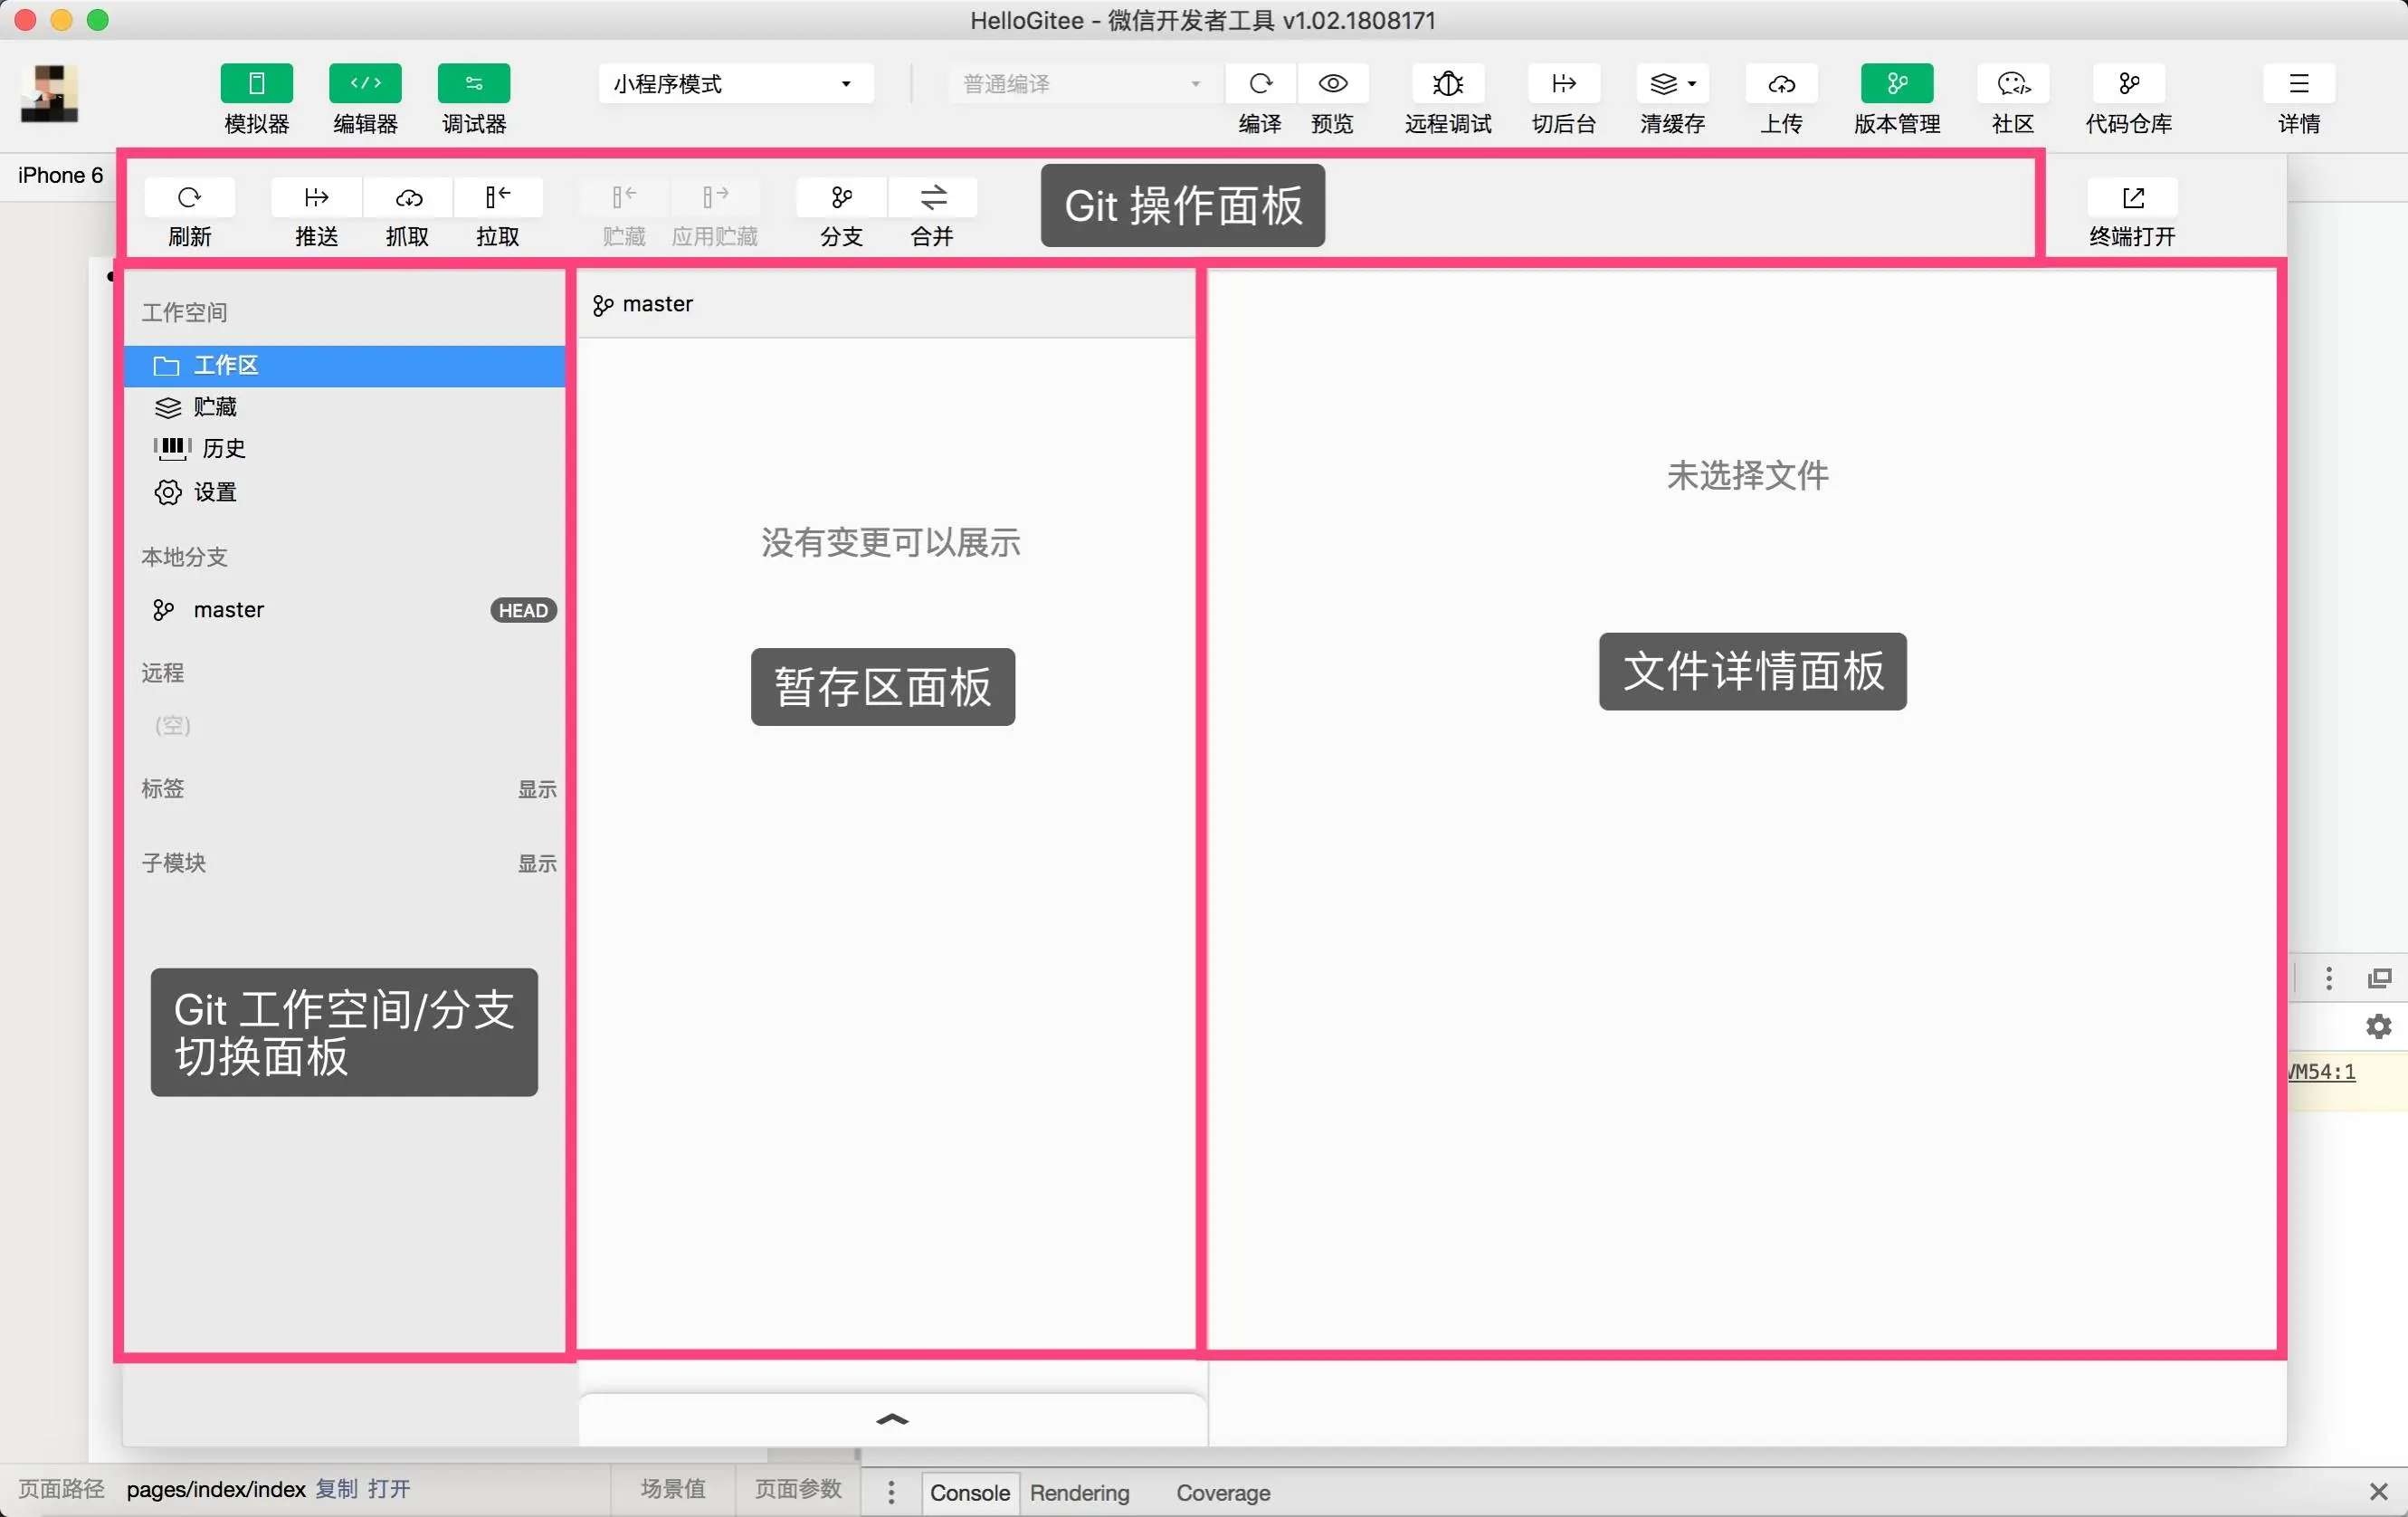Open the 小程序模式 mode dropdown

(x=735, y=84)
